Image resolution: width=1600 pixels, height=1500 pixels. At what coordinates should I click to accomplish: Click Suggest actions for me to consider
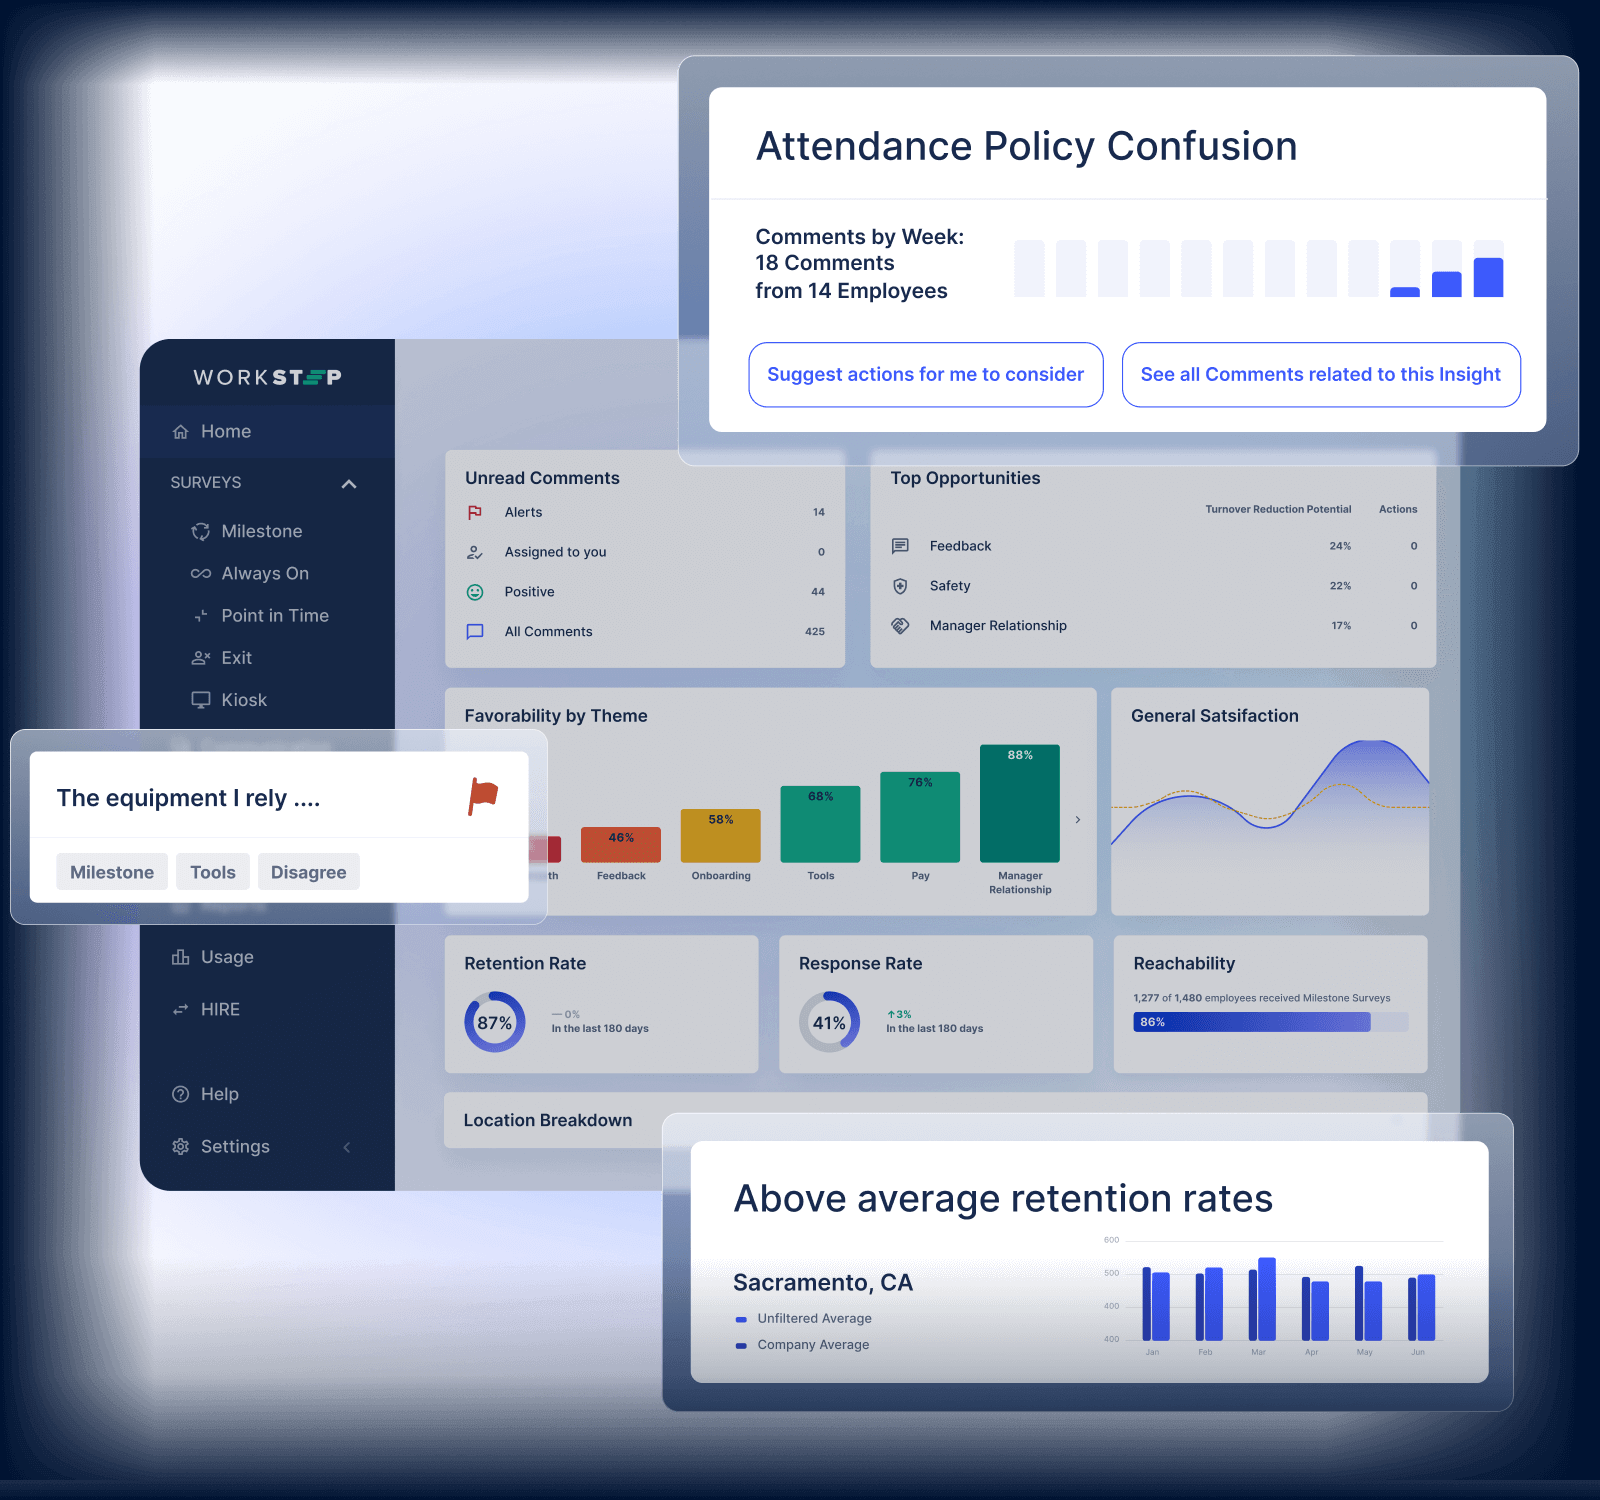(x=925, y=375)
